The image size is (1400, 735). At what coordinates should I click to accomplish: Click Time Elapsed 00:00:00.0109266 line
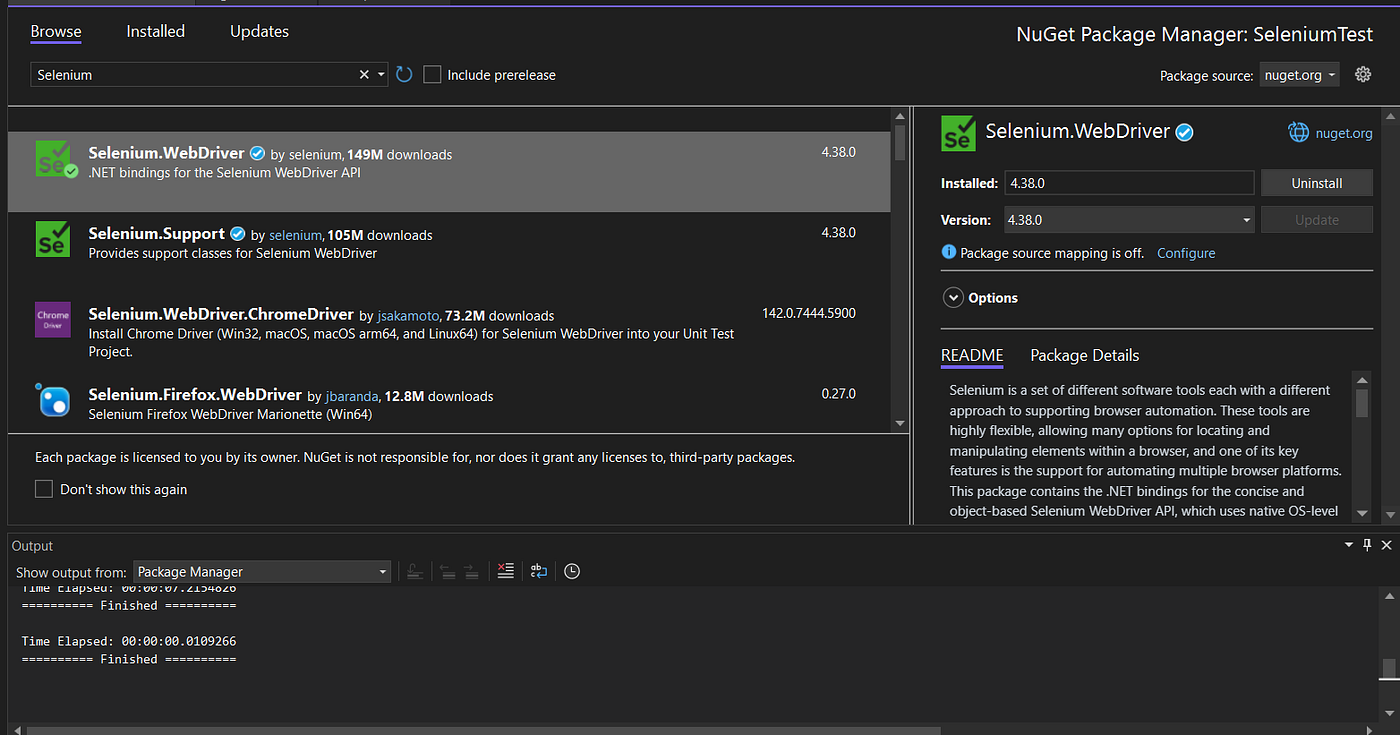[x=129, y=641]
